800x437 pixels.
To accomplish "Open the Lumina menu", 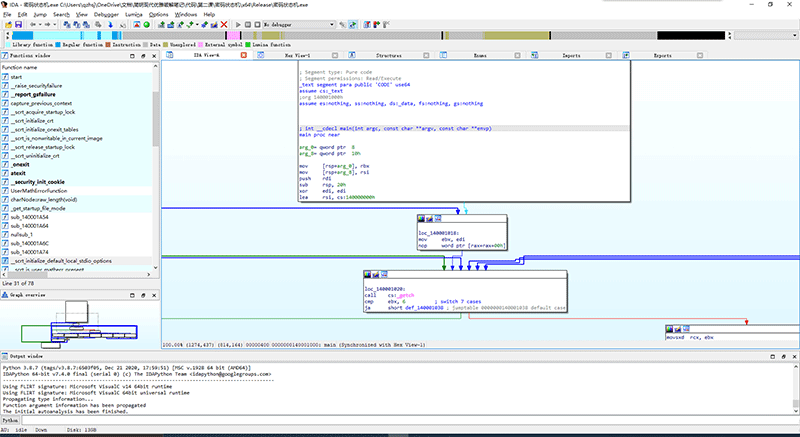I will pos(132,16).
